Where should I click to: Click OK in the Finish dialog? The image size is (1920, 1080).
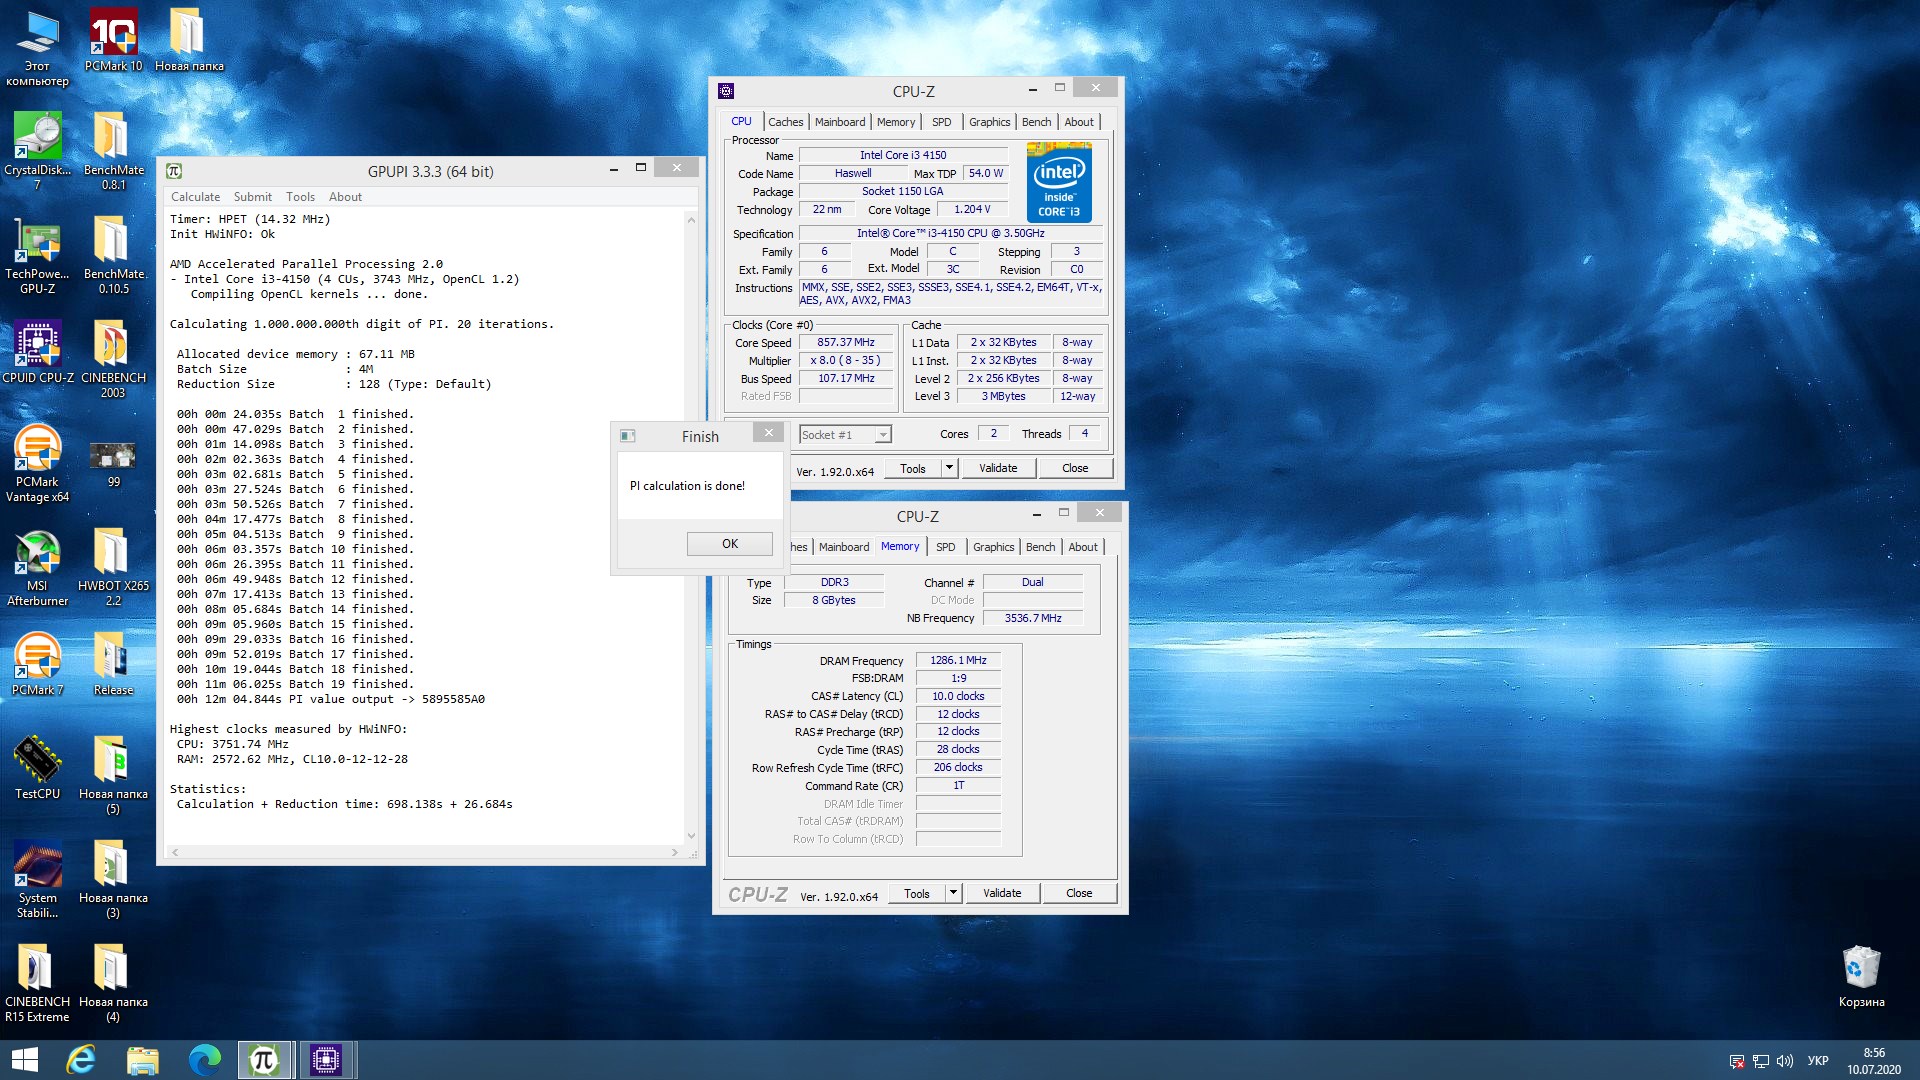click(730, 544)
